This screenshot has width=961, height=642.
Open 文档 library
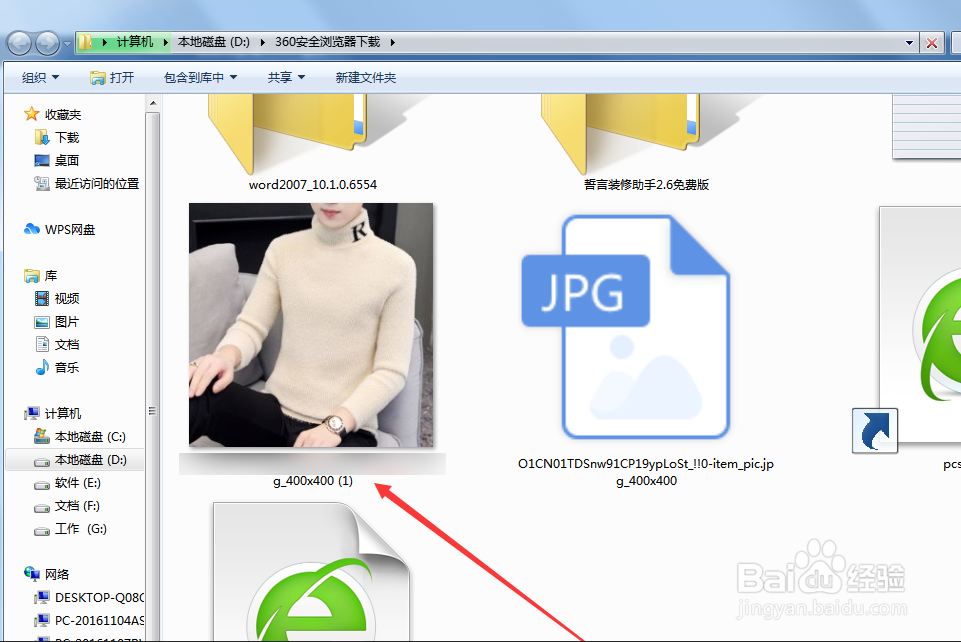pyautogui.click(x=67, y=344)
